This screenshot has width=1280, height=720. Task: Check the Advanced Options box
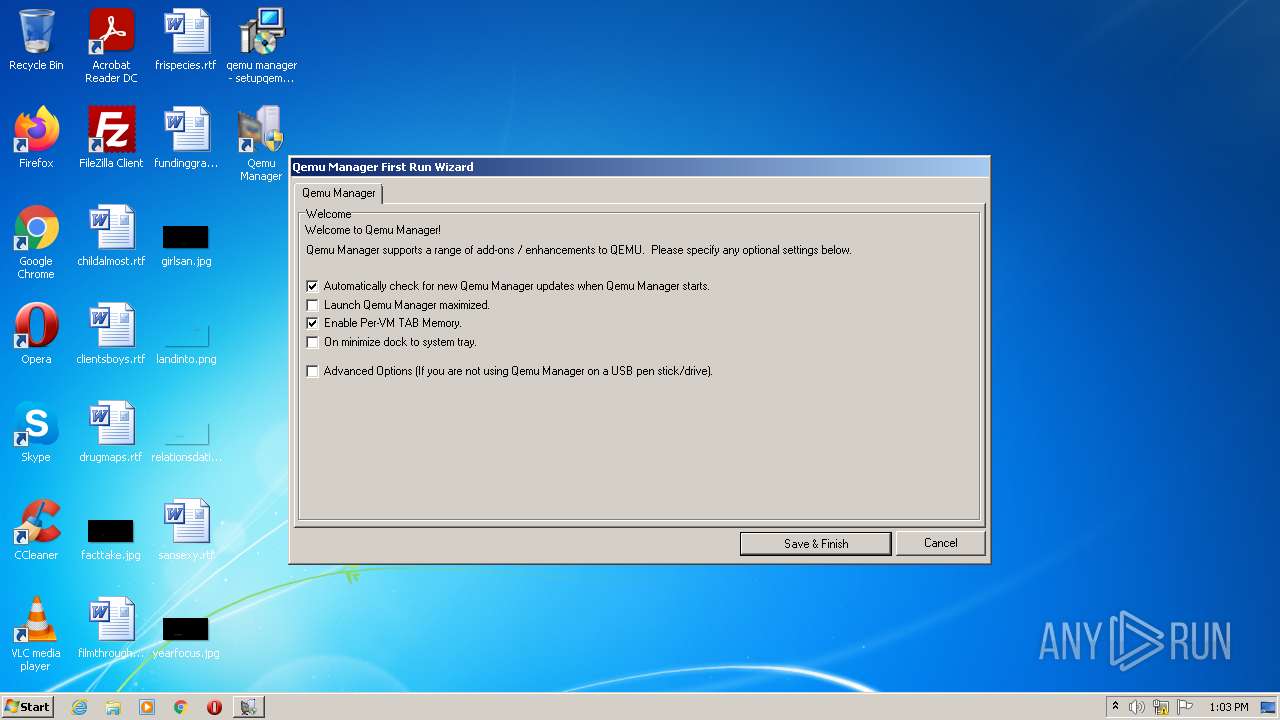tap(313, 371)
